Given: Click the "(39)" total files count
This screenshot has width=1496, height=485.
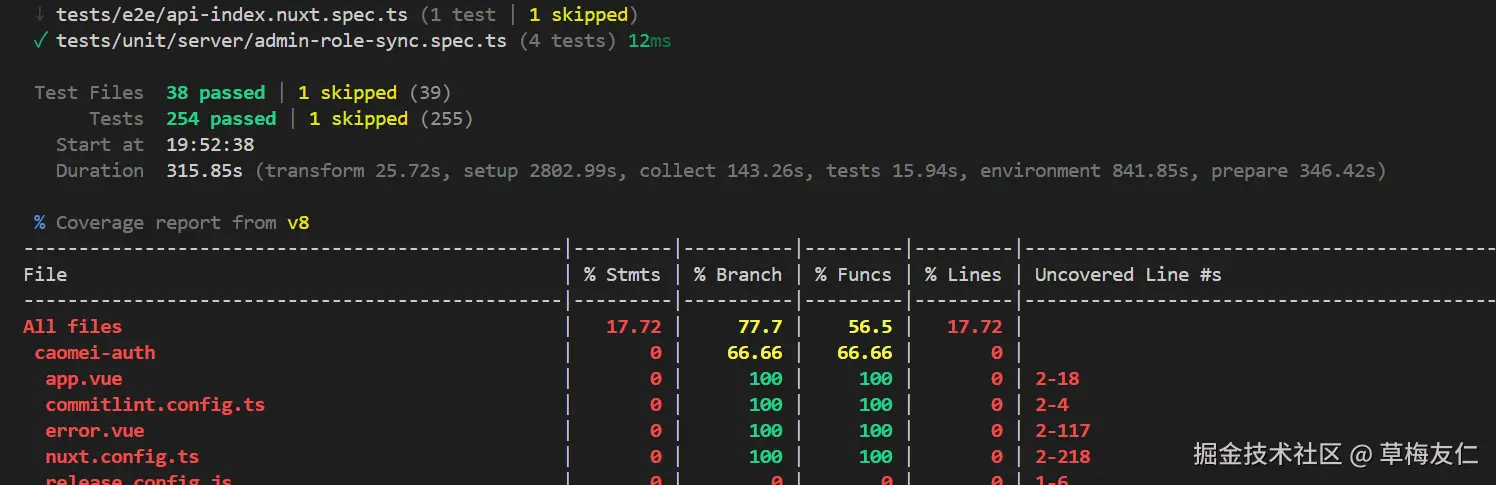Looking at the screenshot, I should (430, 93).
